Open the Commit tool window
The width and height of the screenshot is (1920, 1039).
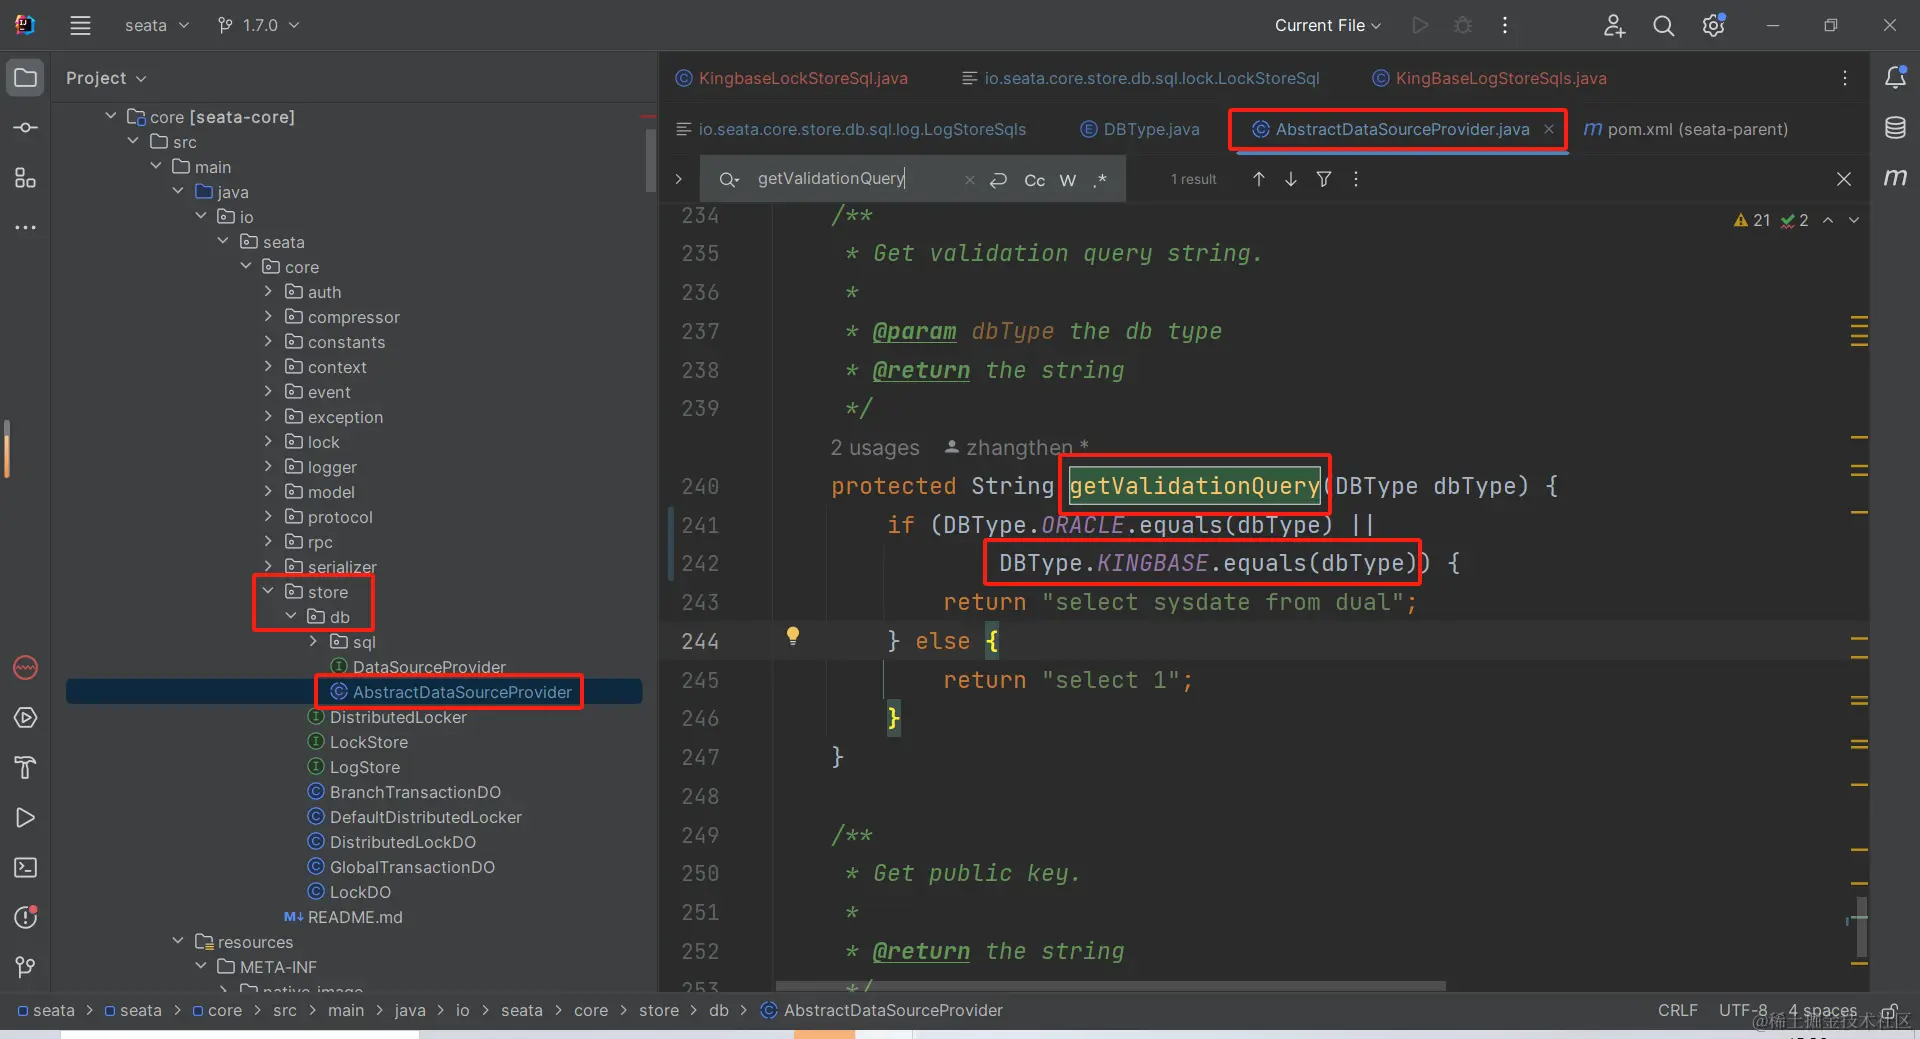coord(26,128)
